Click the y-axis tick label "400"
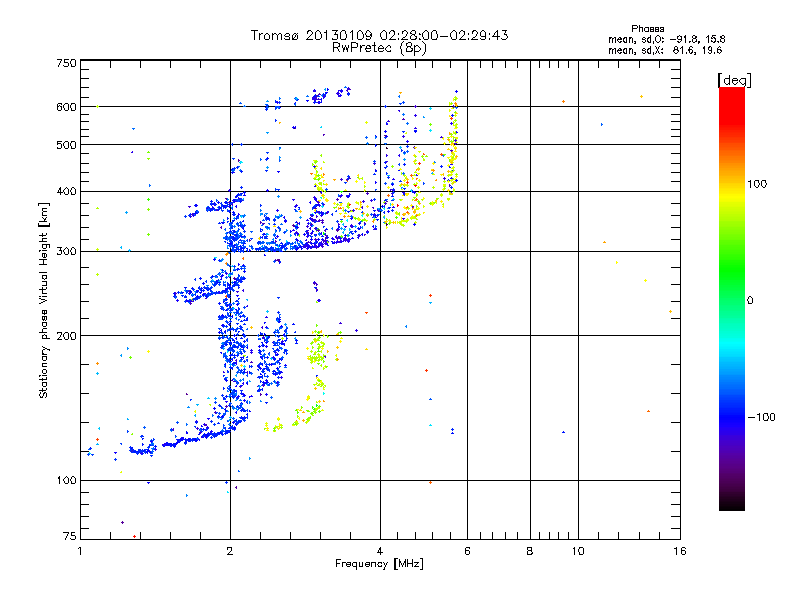Viewport: 800px width, 600px height. click(66, 192)
